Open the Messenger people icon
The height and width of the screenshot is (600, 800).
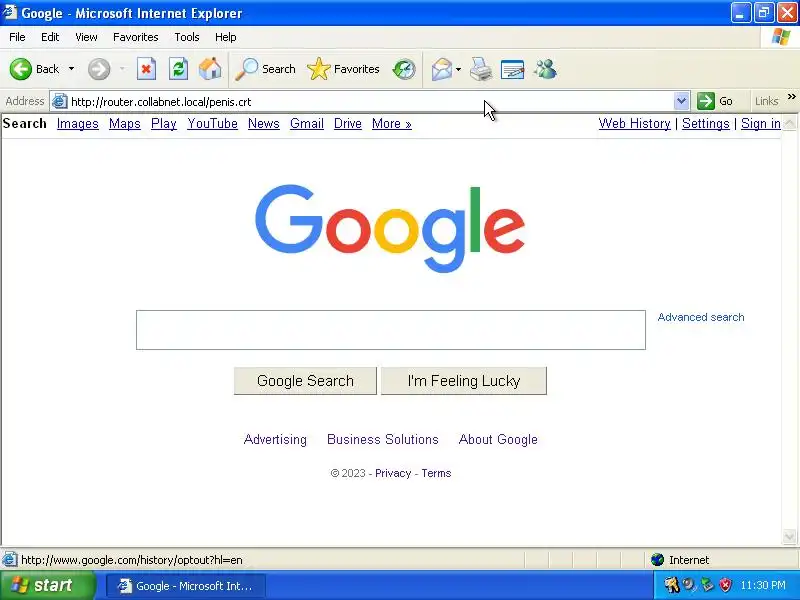tap(545, 69)
